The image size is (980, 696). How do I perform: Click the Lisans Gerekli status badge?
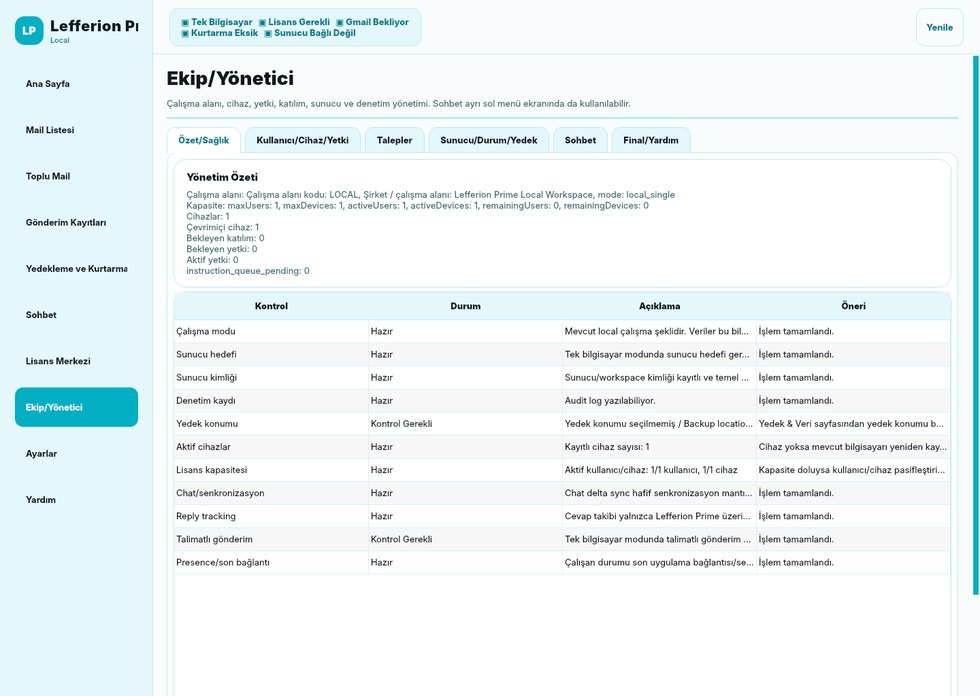click(294, 22)
